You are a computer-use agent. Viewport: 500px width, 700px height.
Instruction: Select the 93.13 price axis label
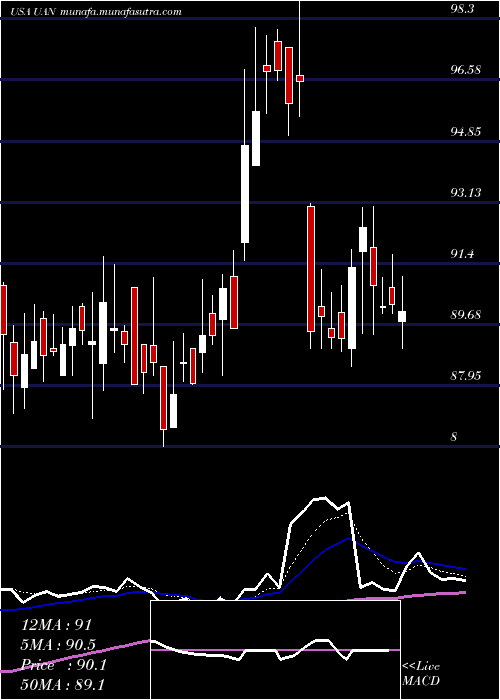click(x=465, y=192)
